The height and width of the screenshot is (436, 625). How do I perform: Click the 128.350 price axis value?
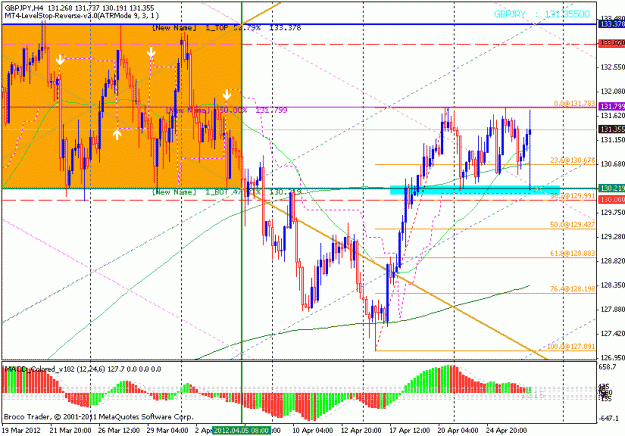pos(612,285)
